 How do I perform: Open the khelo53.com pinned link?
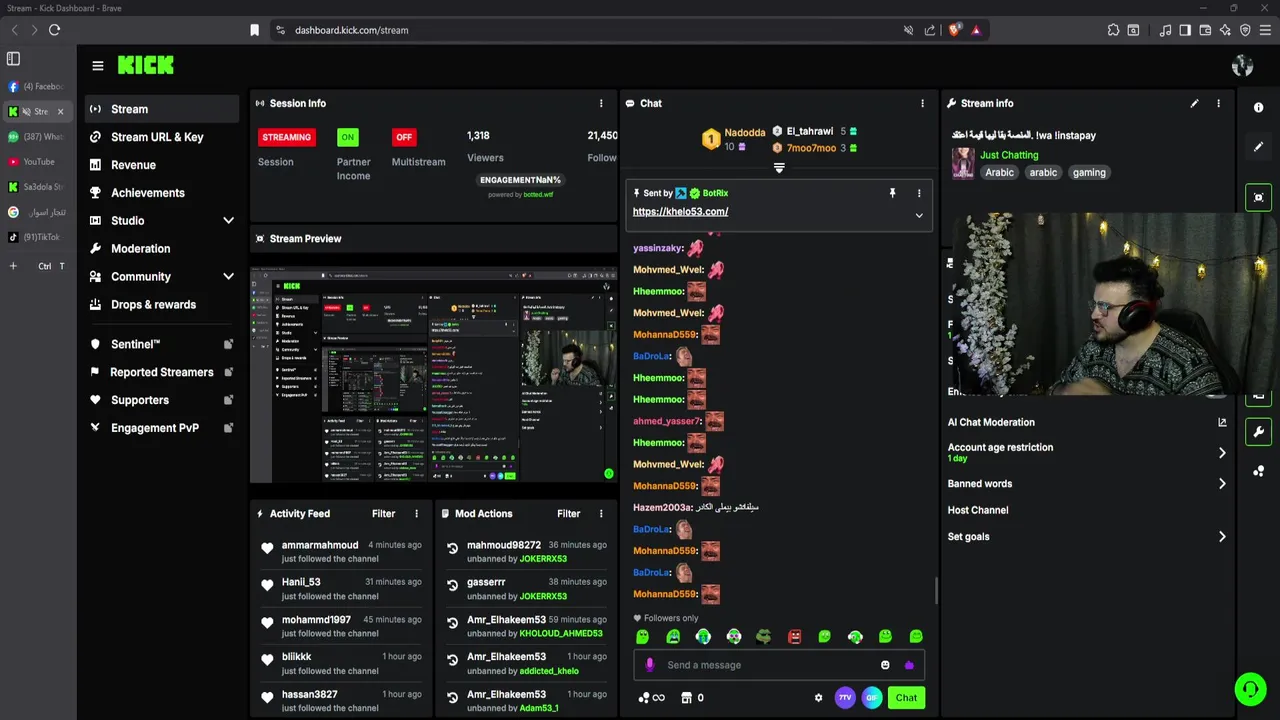click(680, 212)
